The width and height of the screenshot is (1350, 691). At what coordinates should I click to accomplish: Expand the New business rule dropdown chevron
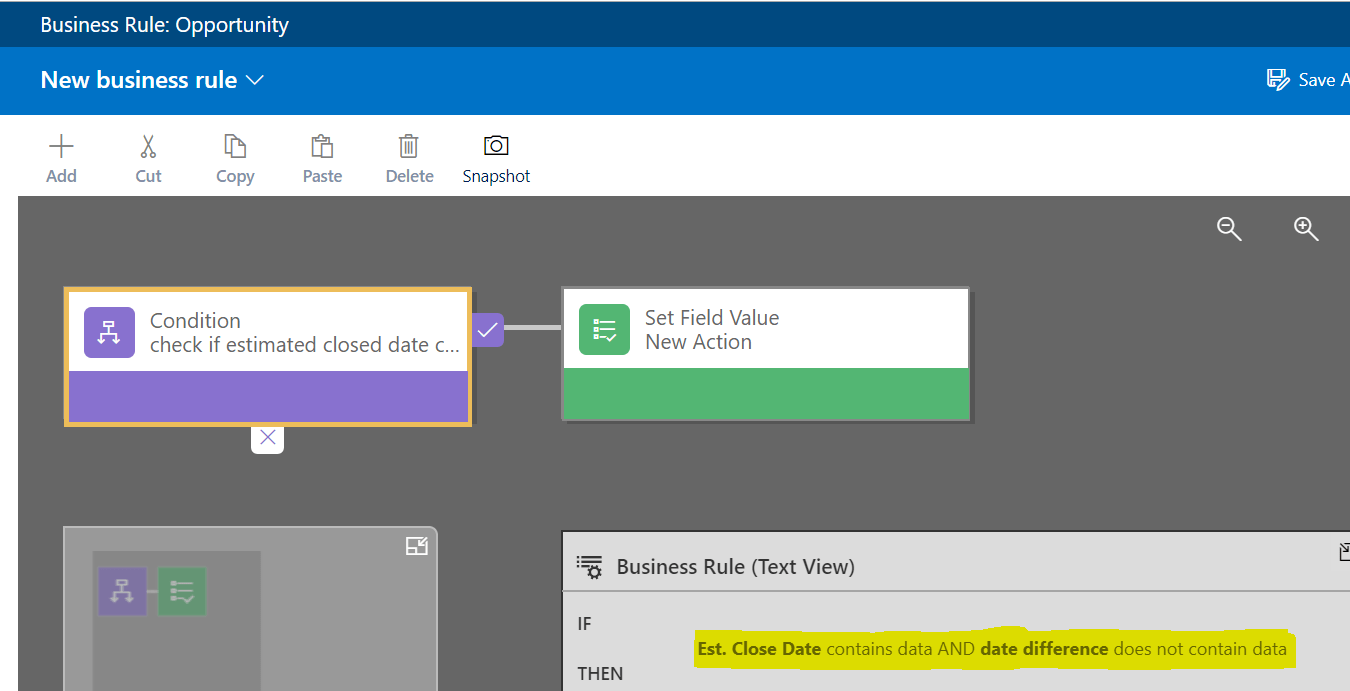click(x=255, y=80)
